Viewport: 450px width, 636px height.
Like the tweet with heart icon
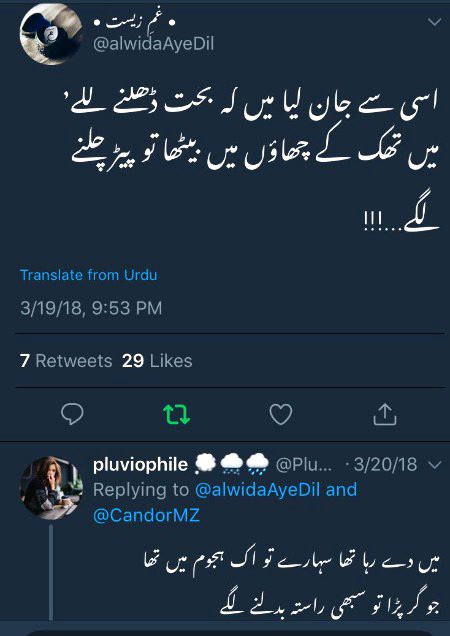click(281, 415)
